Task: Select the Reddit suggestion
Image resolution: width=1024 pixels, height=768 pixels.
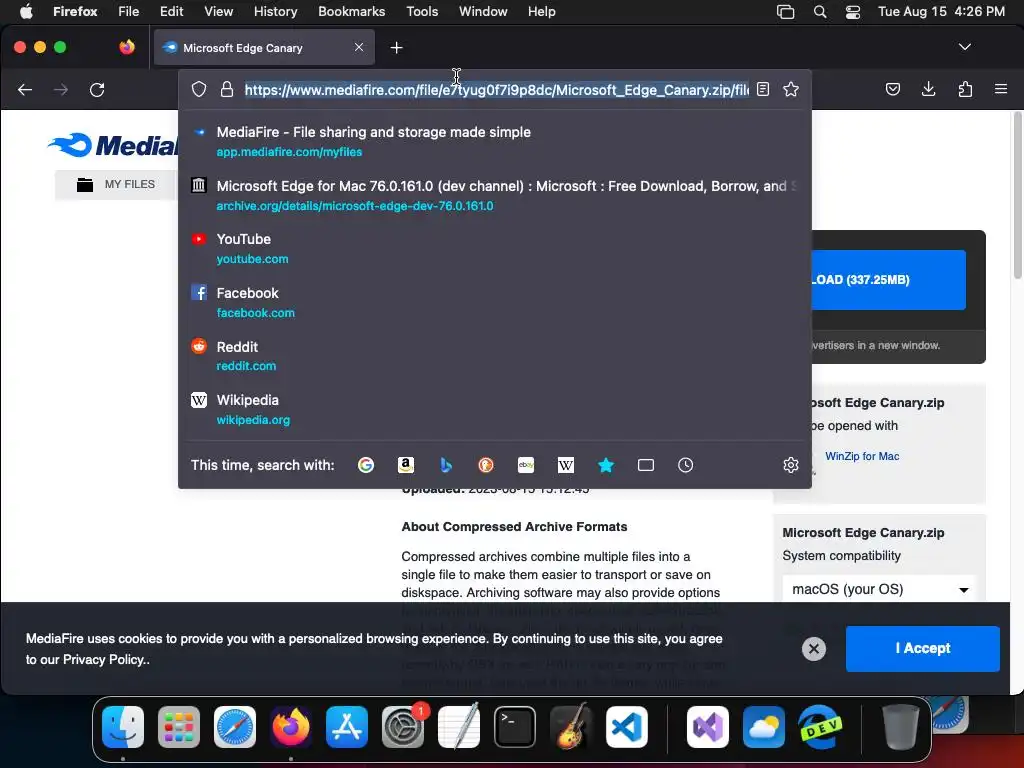Action: click(494, 356)
